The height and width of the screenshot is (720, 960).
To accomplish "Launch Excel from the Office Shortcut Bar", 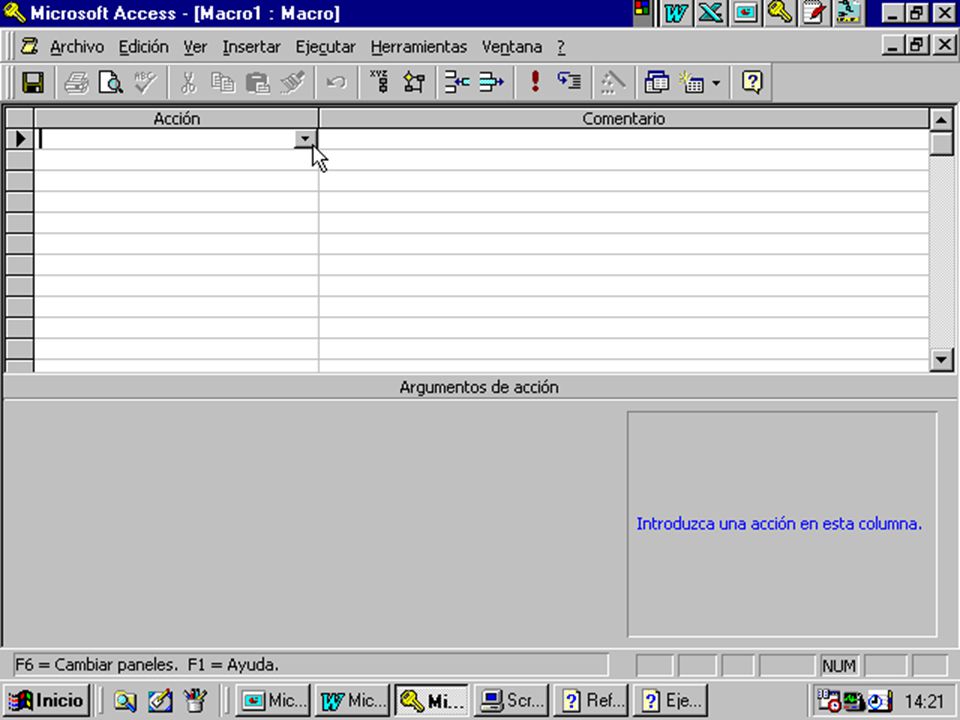I will click(710, 13).
